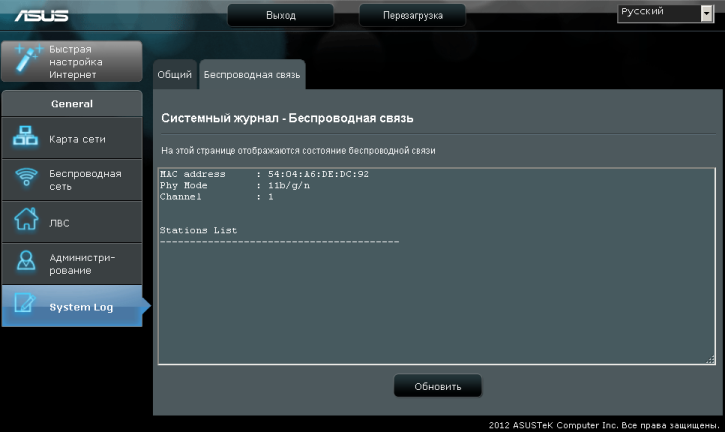Go to the Беспроводная сеть menu label
This screenshot has width=725, height=432.
85,179
